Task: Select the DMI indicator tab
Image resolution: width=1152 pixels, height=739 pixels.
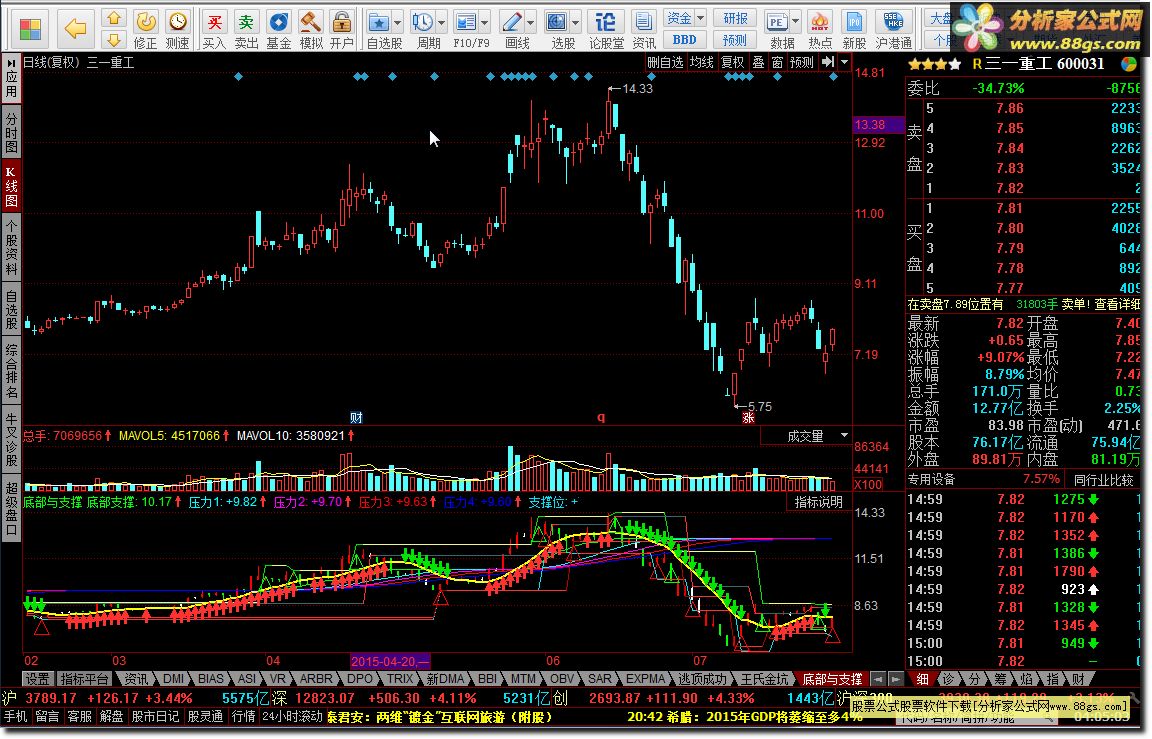Action: click(173, 679)
